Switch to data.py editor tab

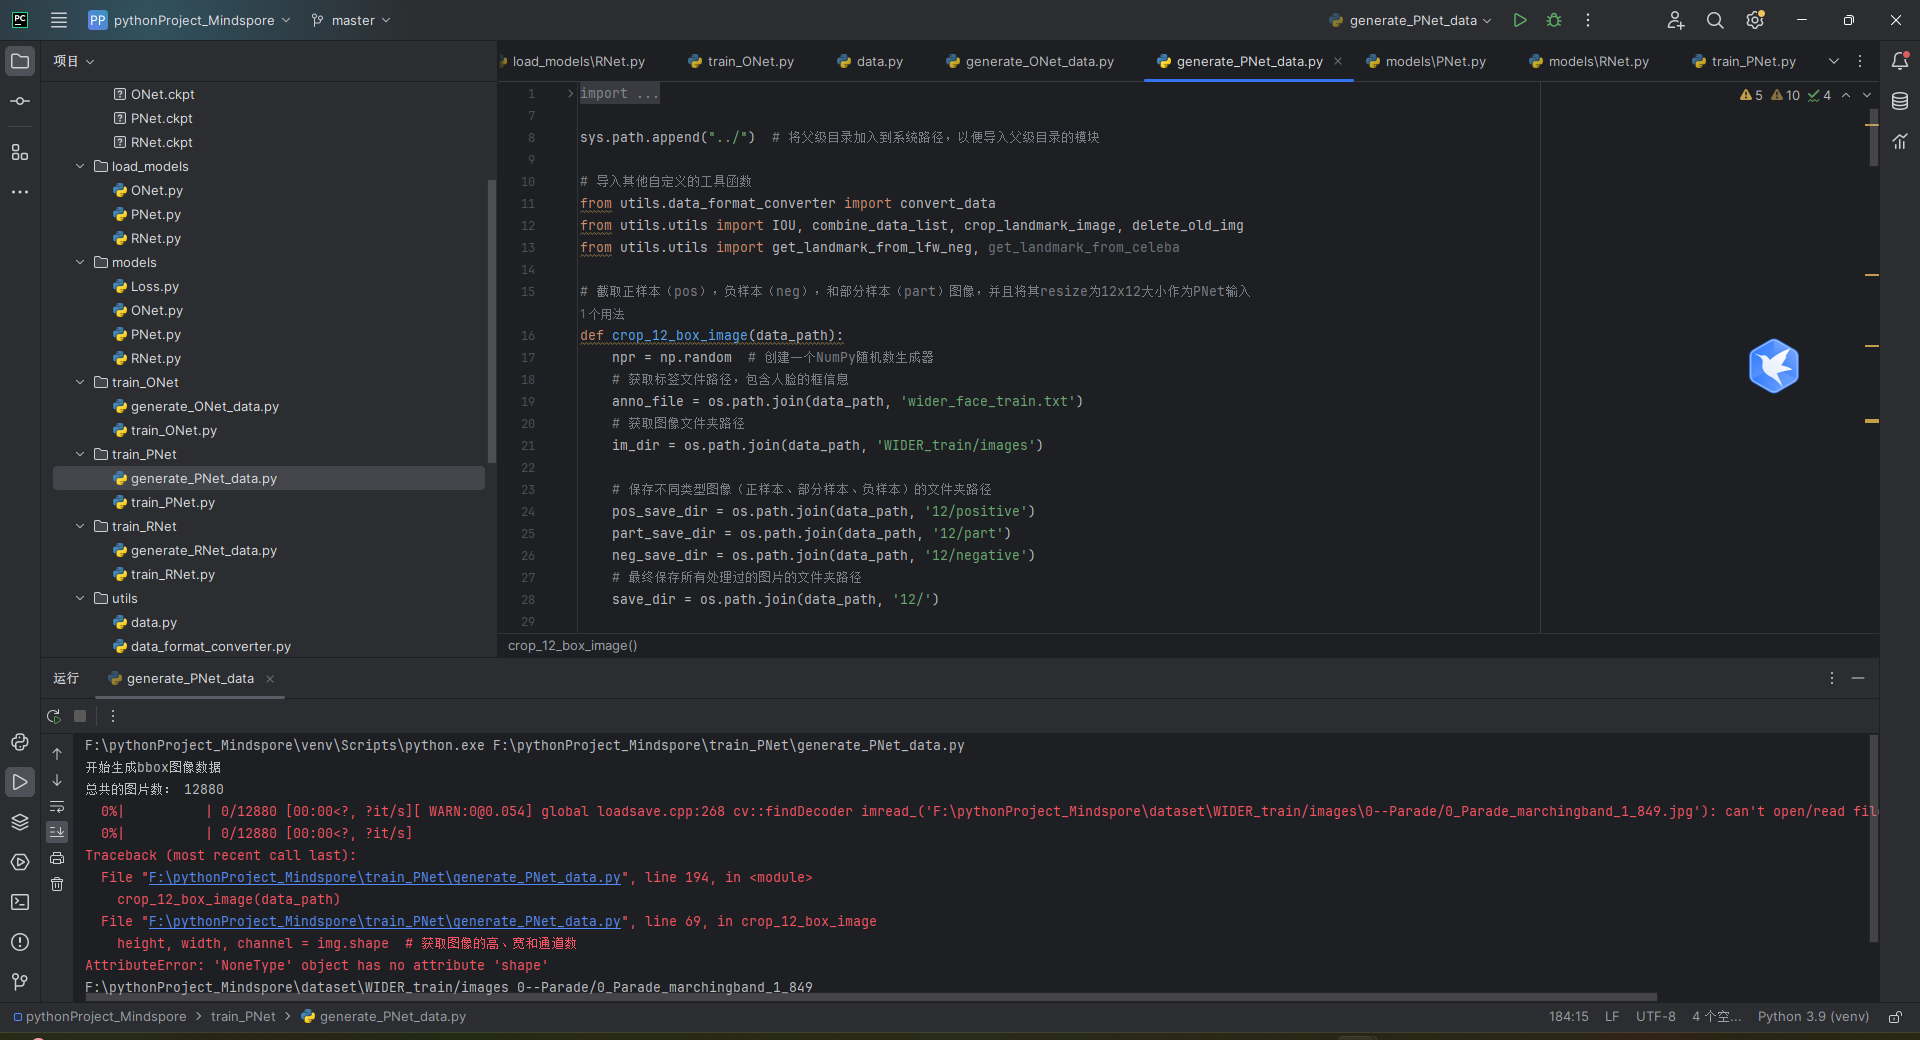[x=870, y=61]
